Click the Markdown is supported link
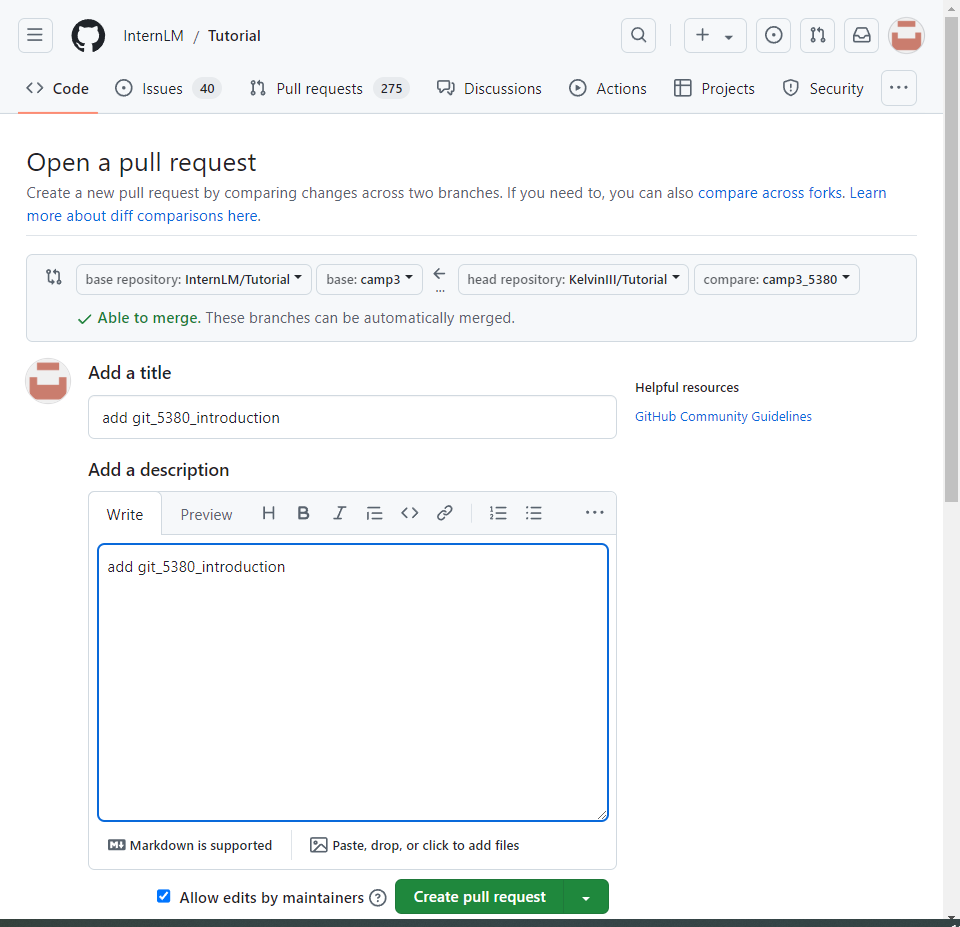960x927 pixels. (x=190, y=845)
